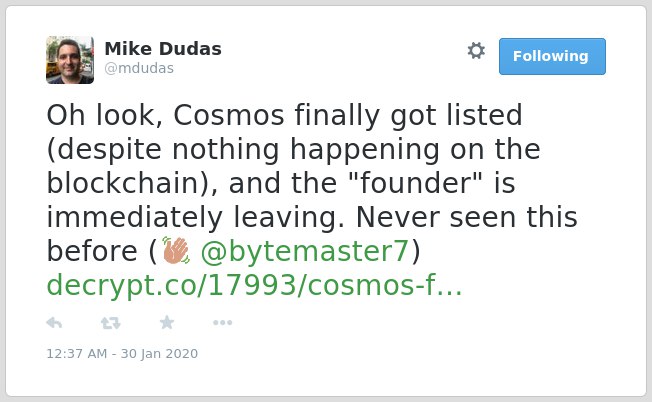Follow the decrypt.co/17993 article link
The height and width of the screenshot is (402, 652).
point(254,285)
